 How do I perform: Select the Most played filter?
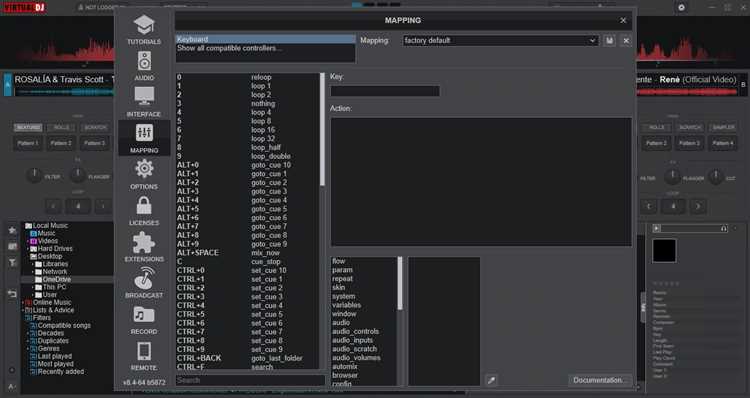(55, 364)
